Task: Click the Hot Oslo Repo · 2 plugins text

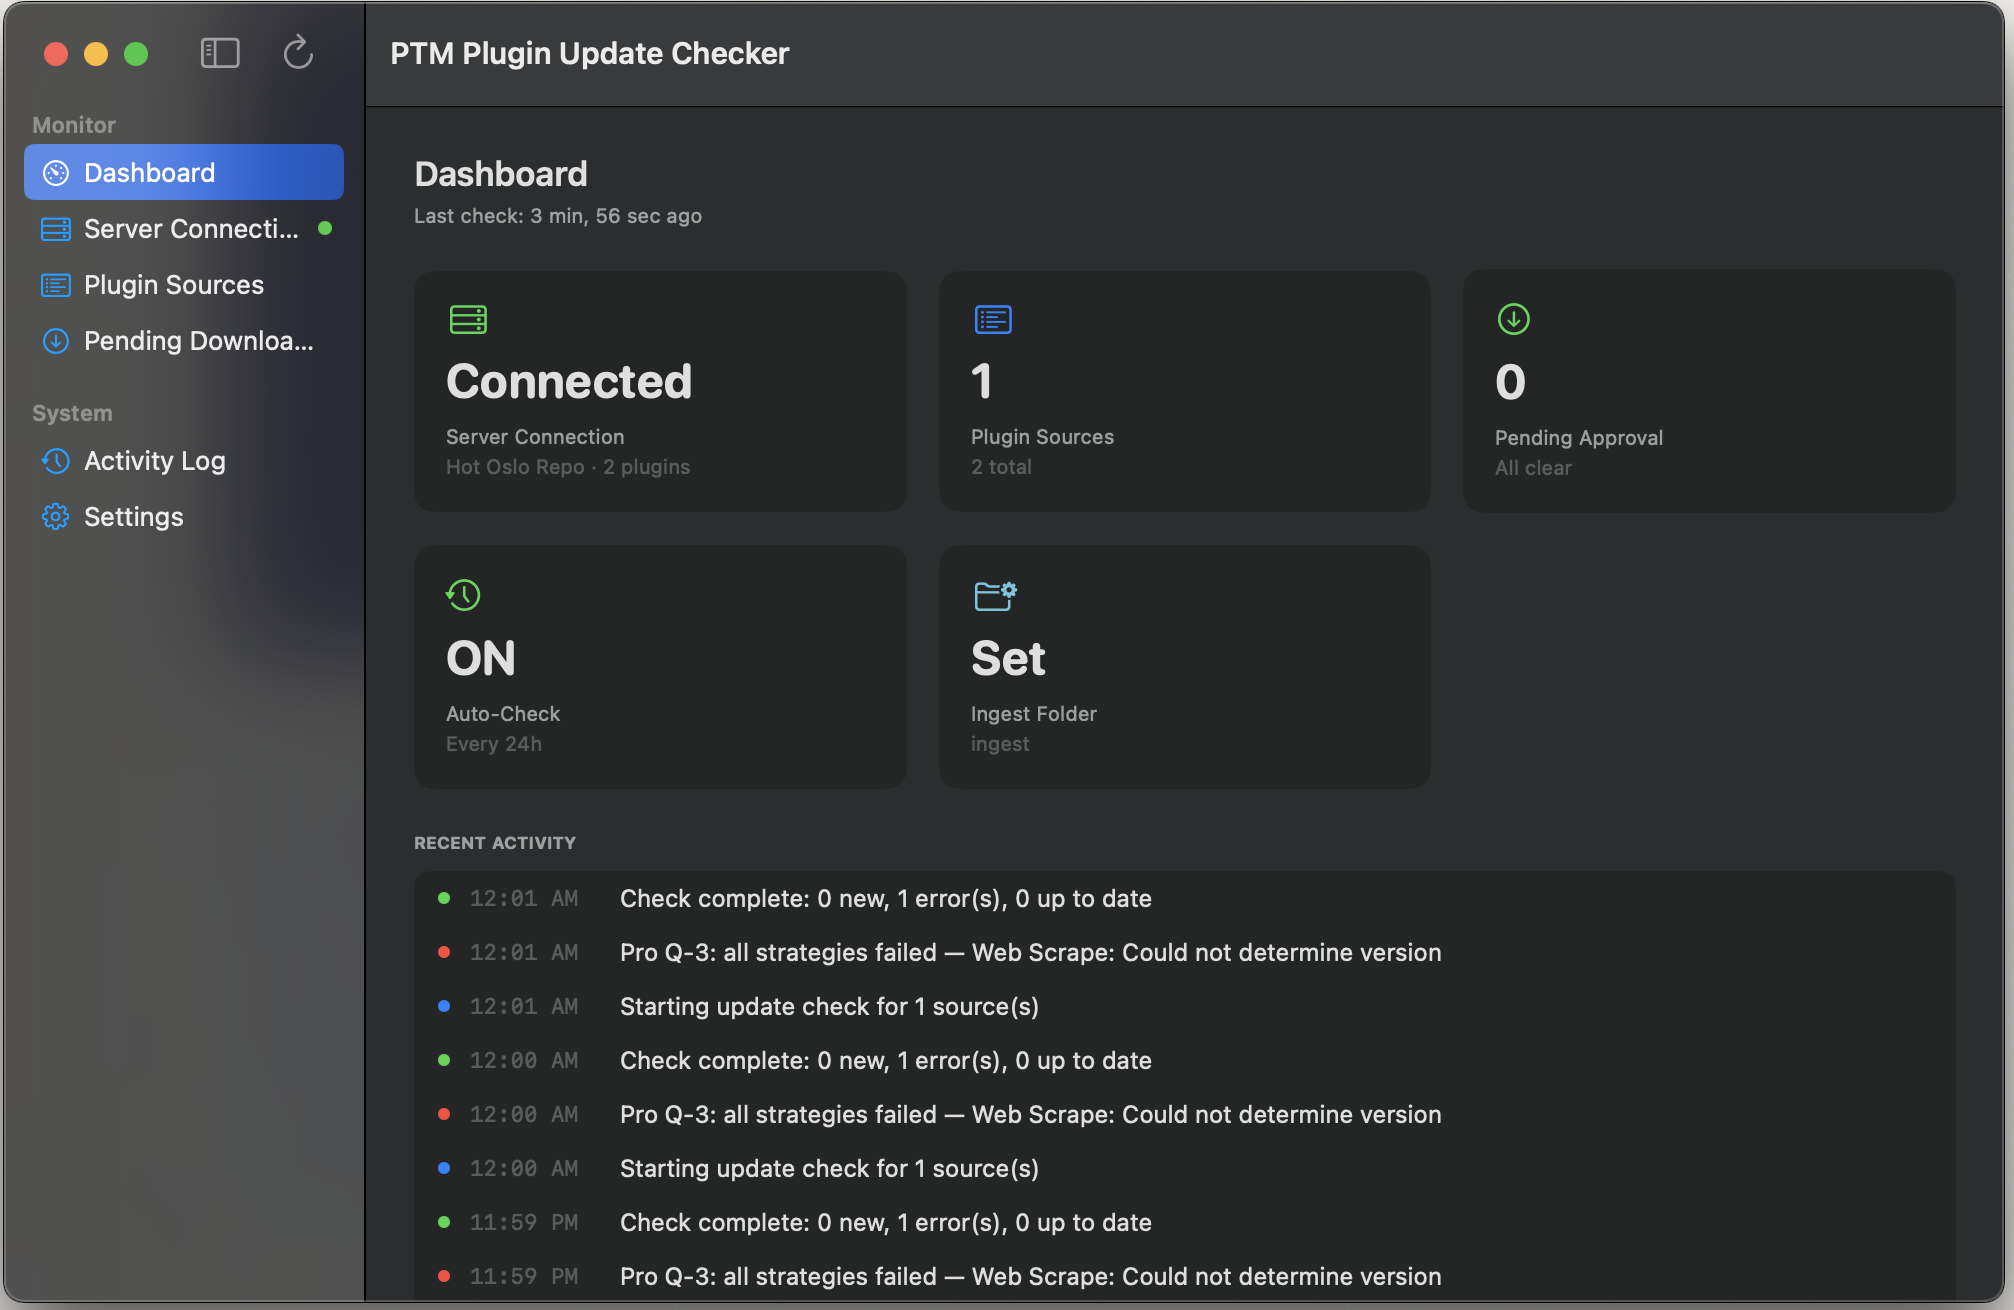Action: tap(568, 467)
